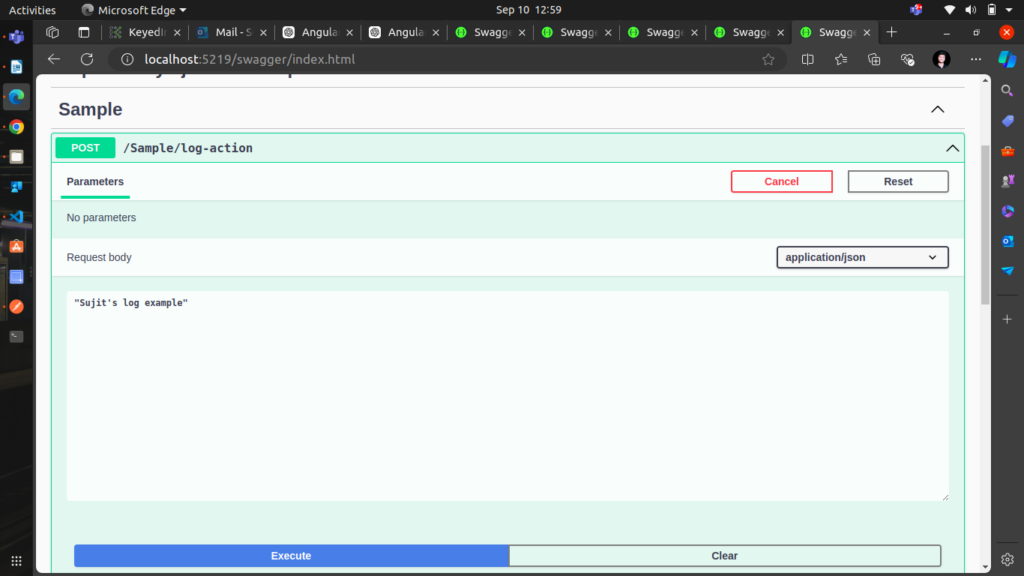Switch to the Mail browser tab
Viewport: 1024px width, 576px height.
click(231, 32)
